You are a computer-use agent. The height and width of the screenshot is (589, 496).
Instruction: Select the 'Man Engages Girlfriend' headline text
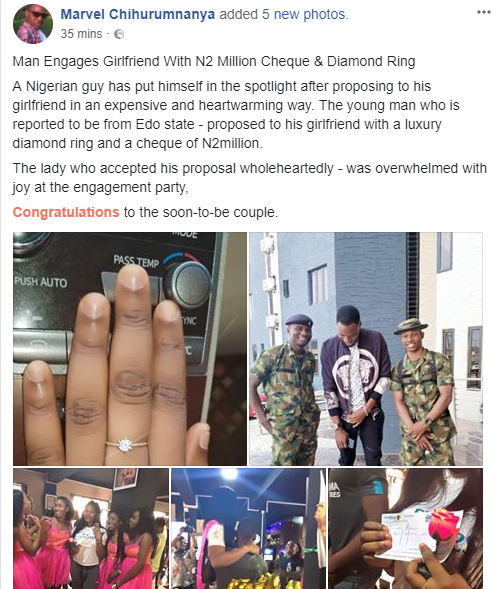(214, 61)
